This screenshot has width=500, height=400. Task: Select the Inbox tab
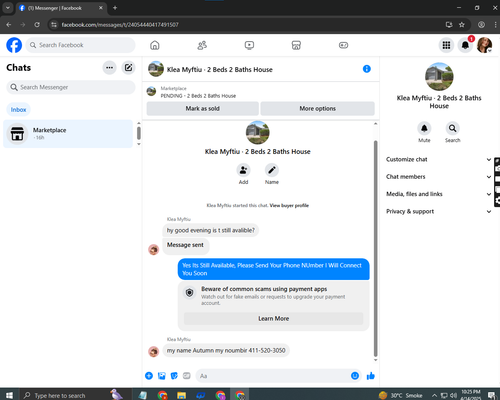point(18,109)
